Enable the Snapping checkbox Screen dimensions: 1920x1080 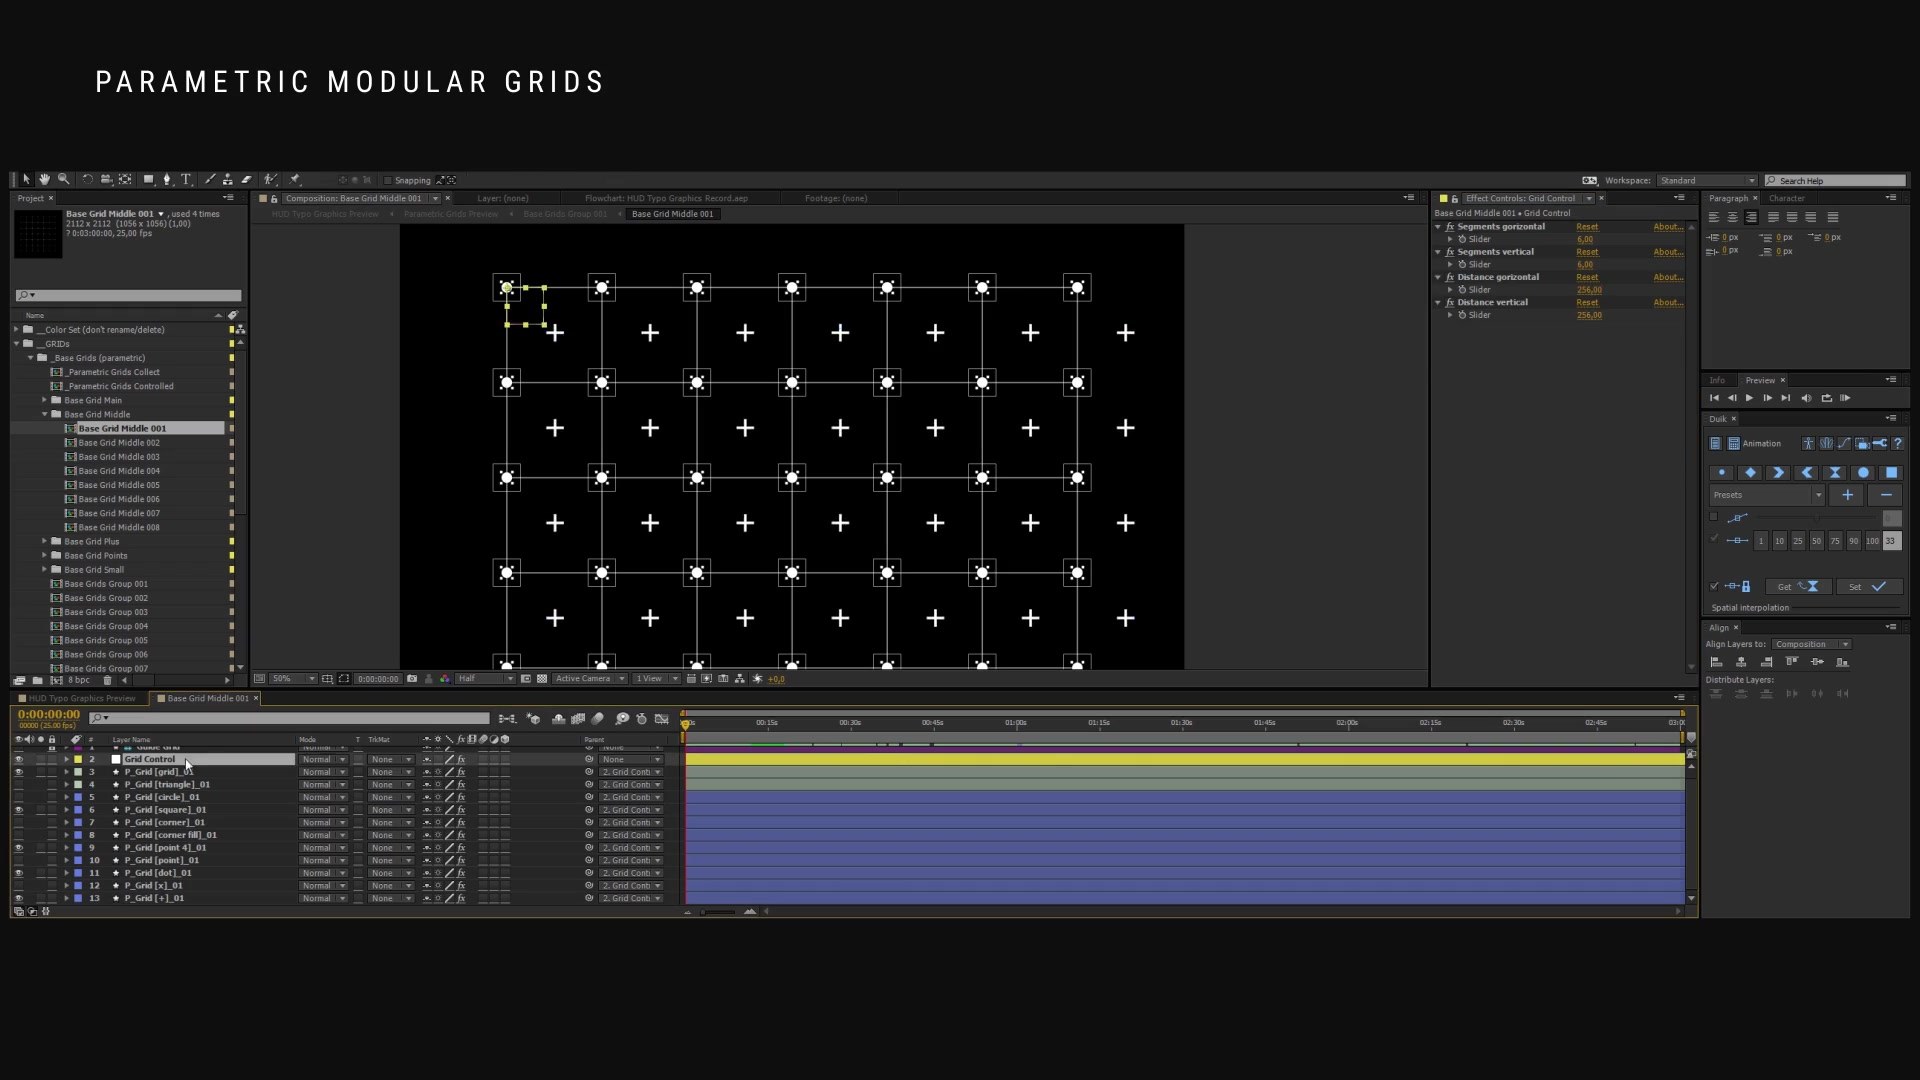pyautogui.click(x=388, y=181)
